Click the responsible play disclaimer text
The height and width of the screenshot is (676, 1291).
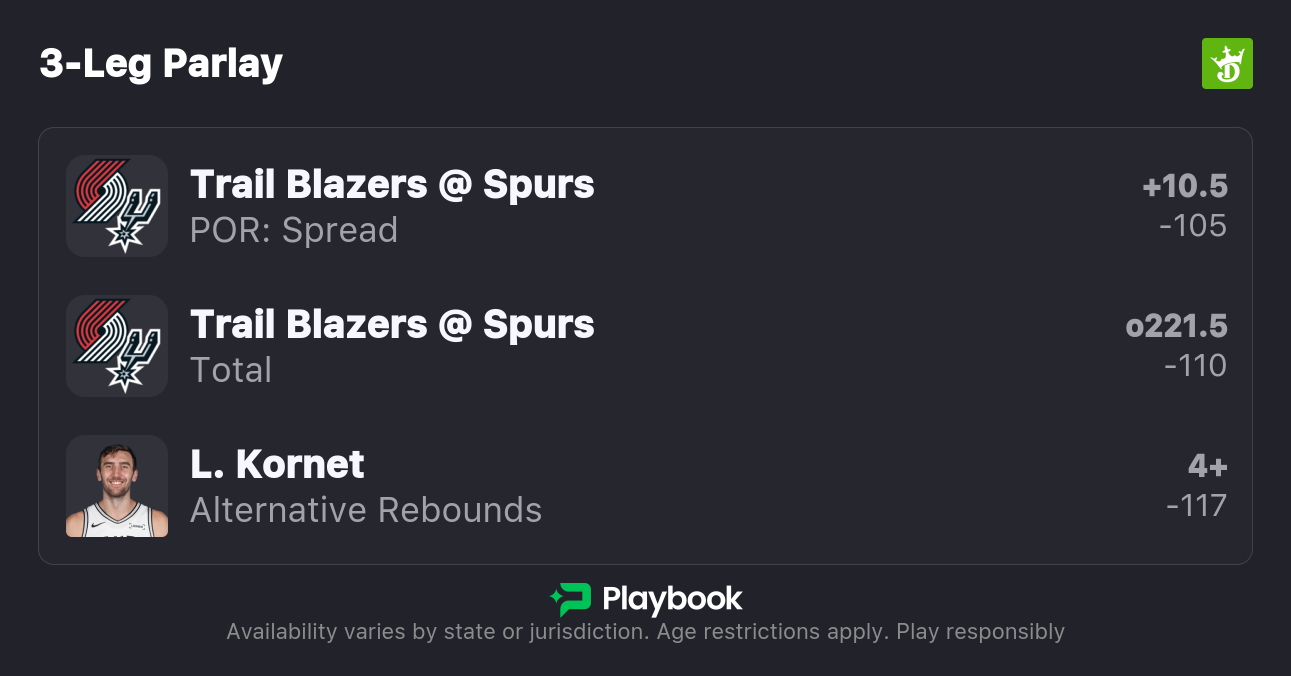point(645,632)
